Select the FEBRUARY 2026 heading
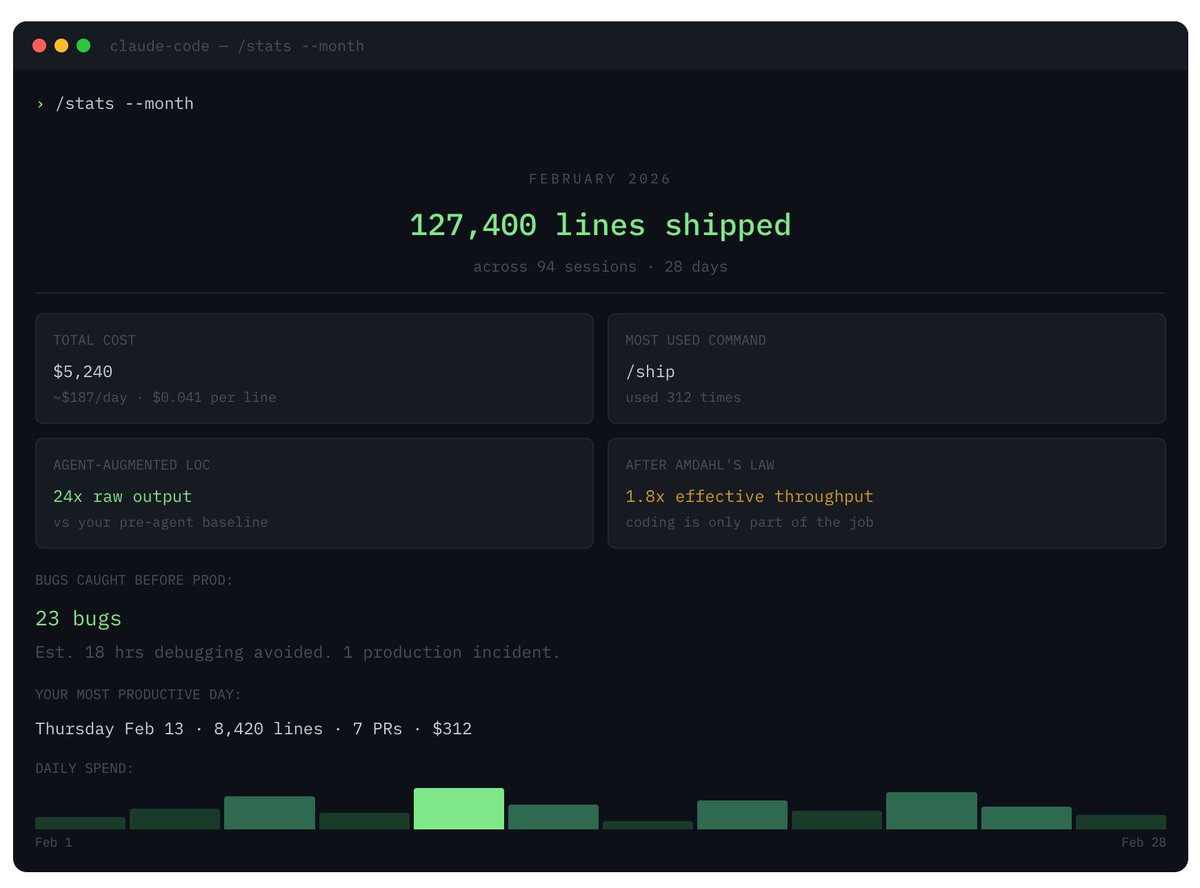 (x=600, y=179)
